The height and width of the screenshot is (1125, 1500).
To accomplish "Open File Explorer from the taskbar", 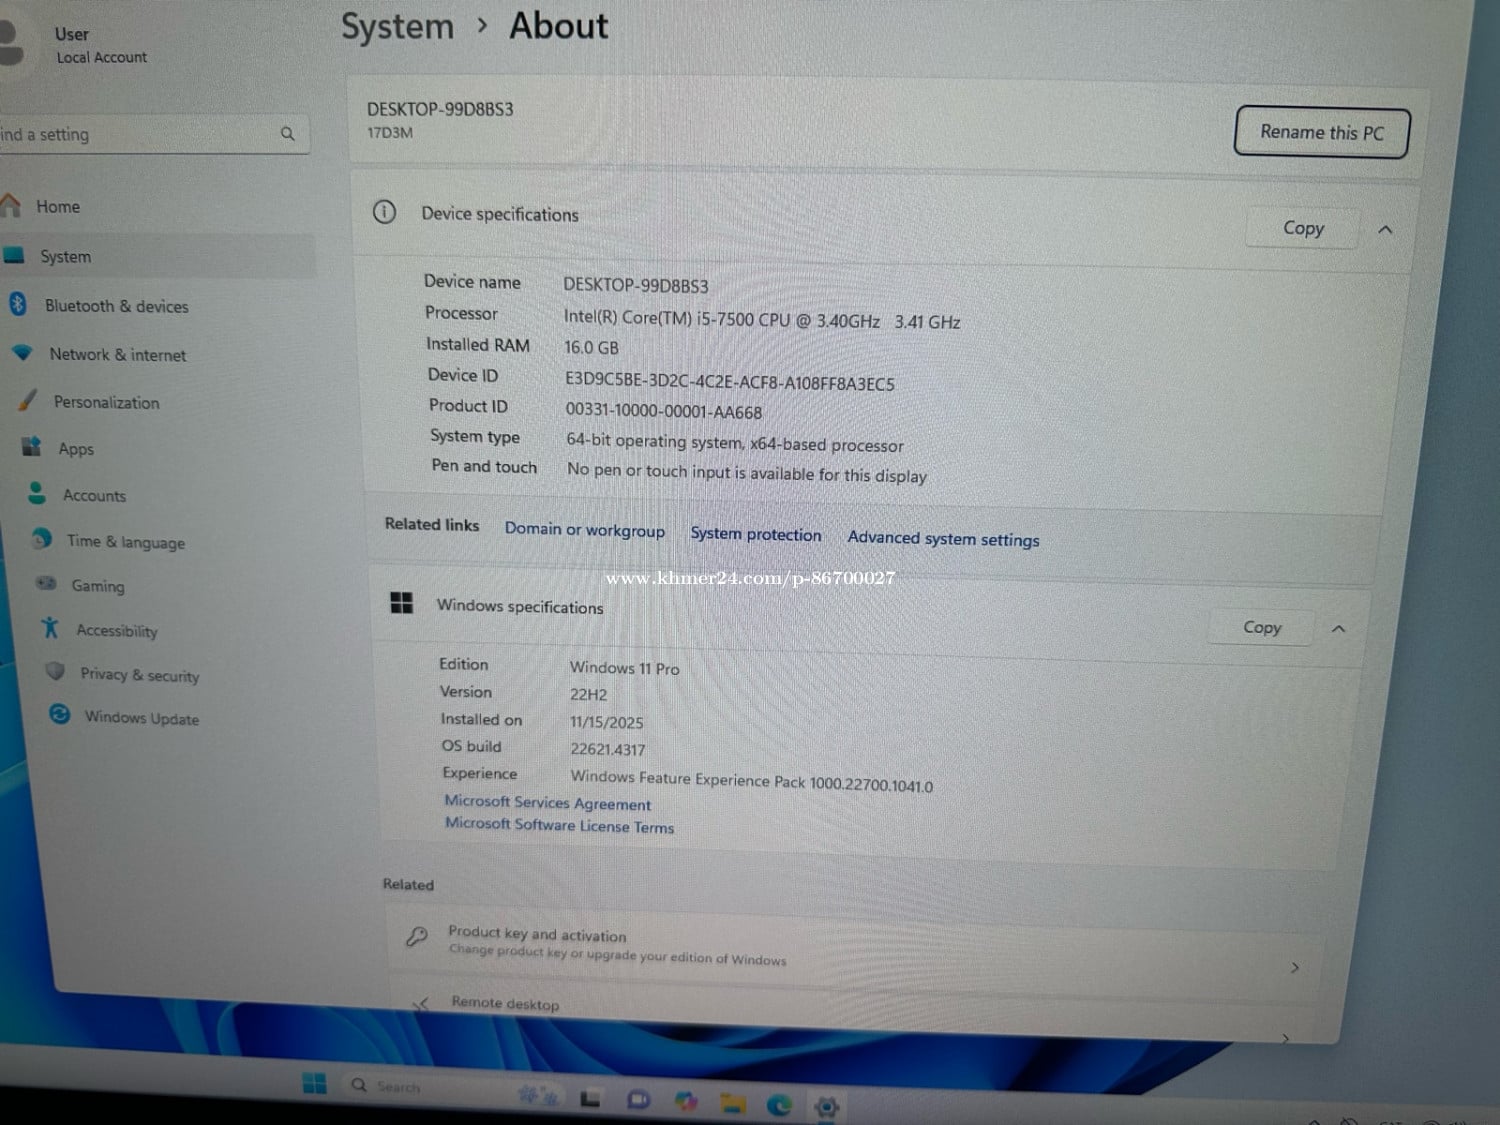I will click(x=733, y=1103).
